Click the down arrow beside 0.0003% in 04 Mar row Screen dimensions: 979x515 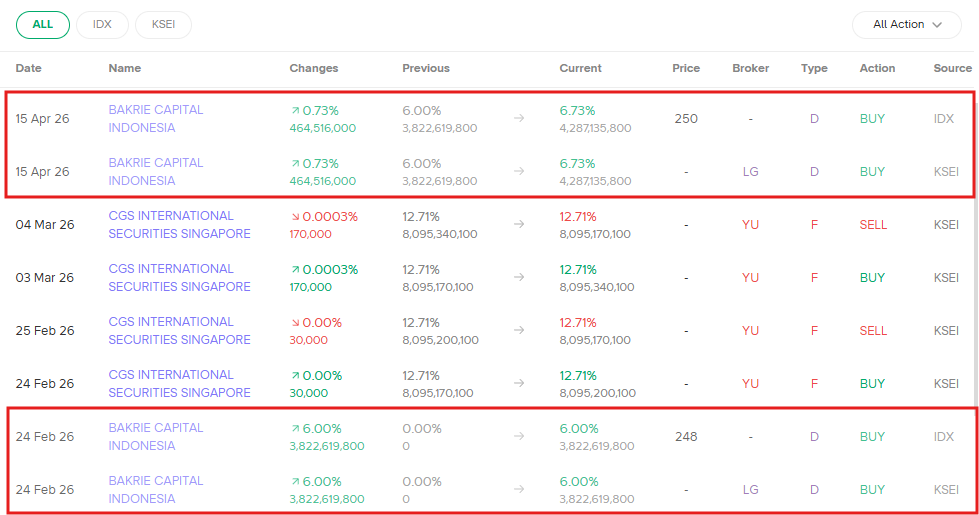pyautogui.click(x=295, y=217)
